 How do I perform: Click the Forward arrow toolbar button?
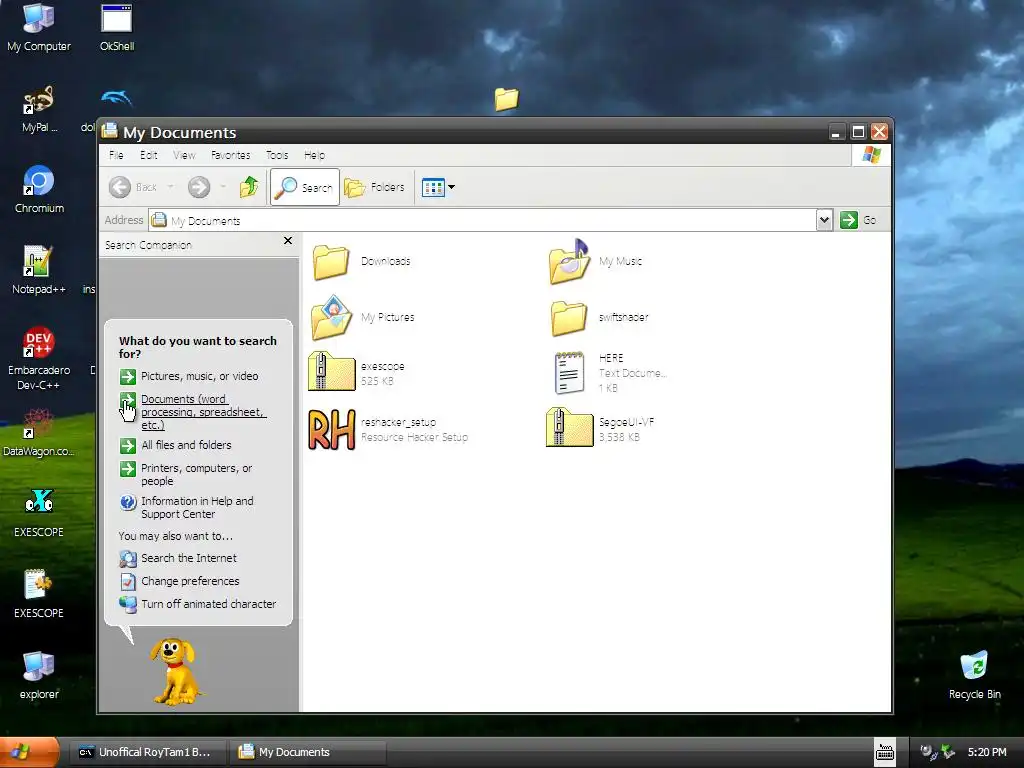click(x=199, y=187)
